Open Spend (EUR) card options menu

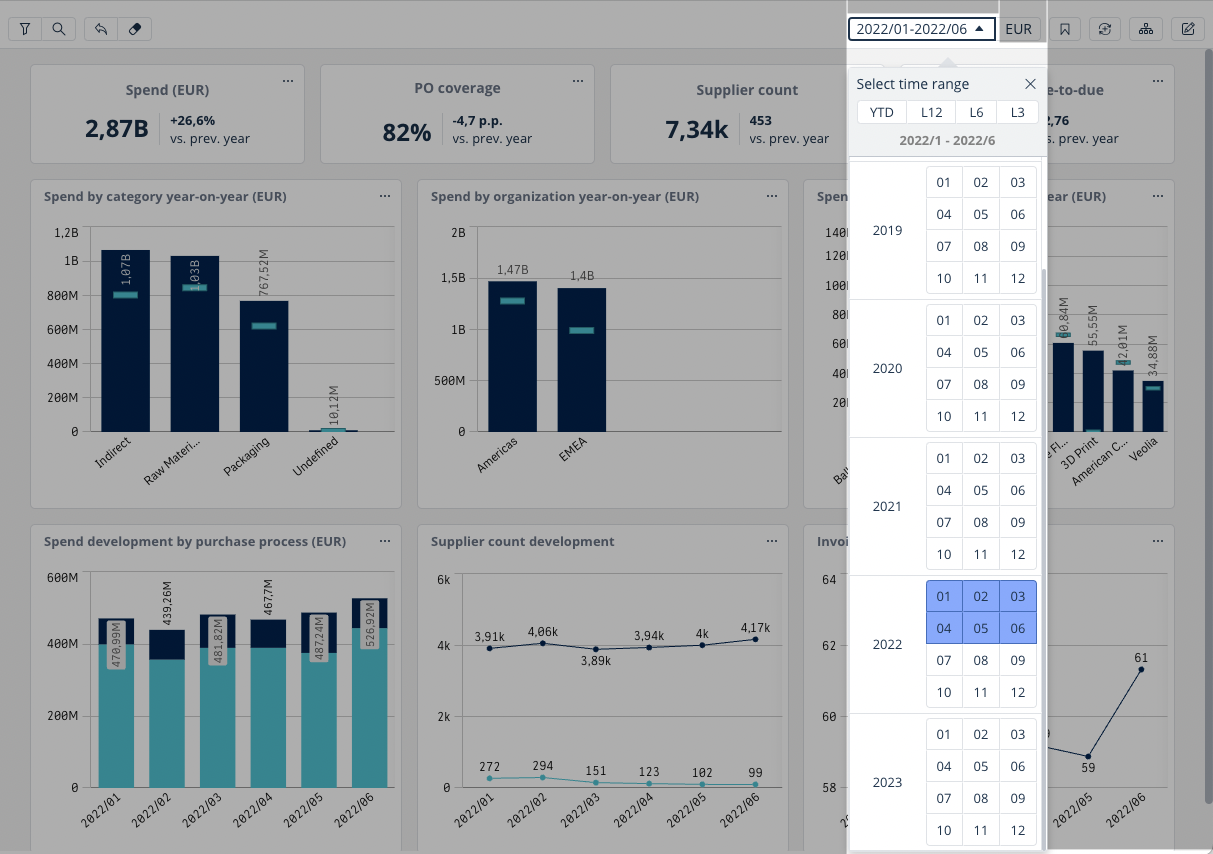(288, 80)
